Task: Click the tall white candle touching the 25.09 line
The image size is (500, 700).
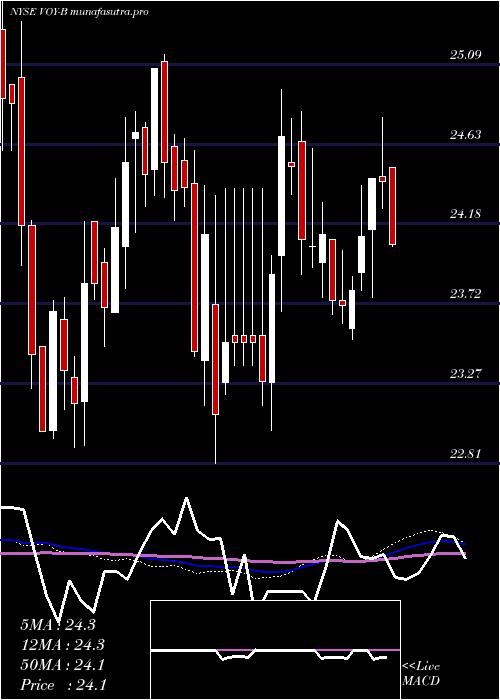Action: click(x=154, y=119)
